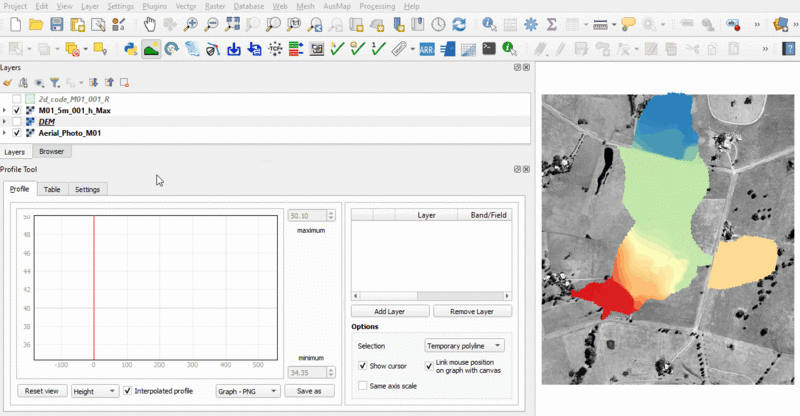
Task: Select the Pan Map hand tool
Action: [148, 23]
